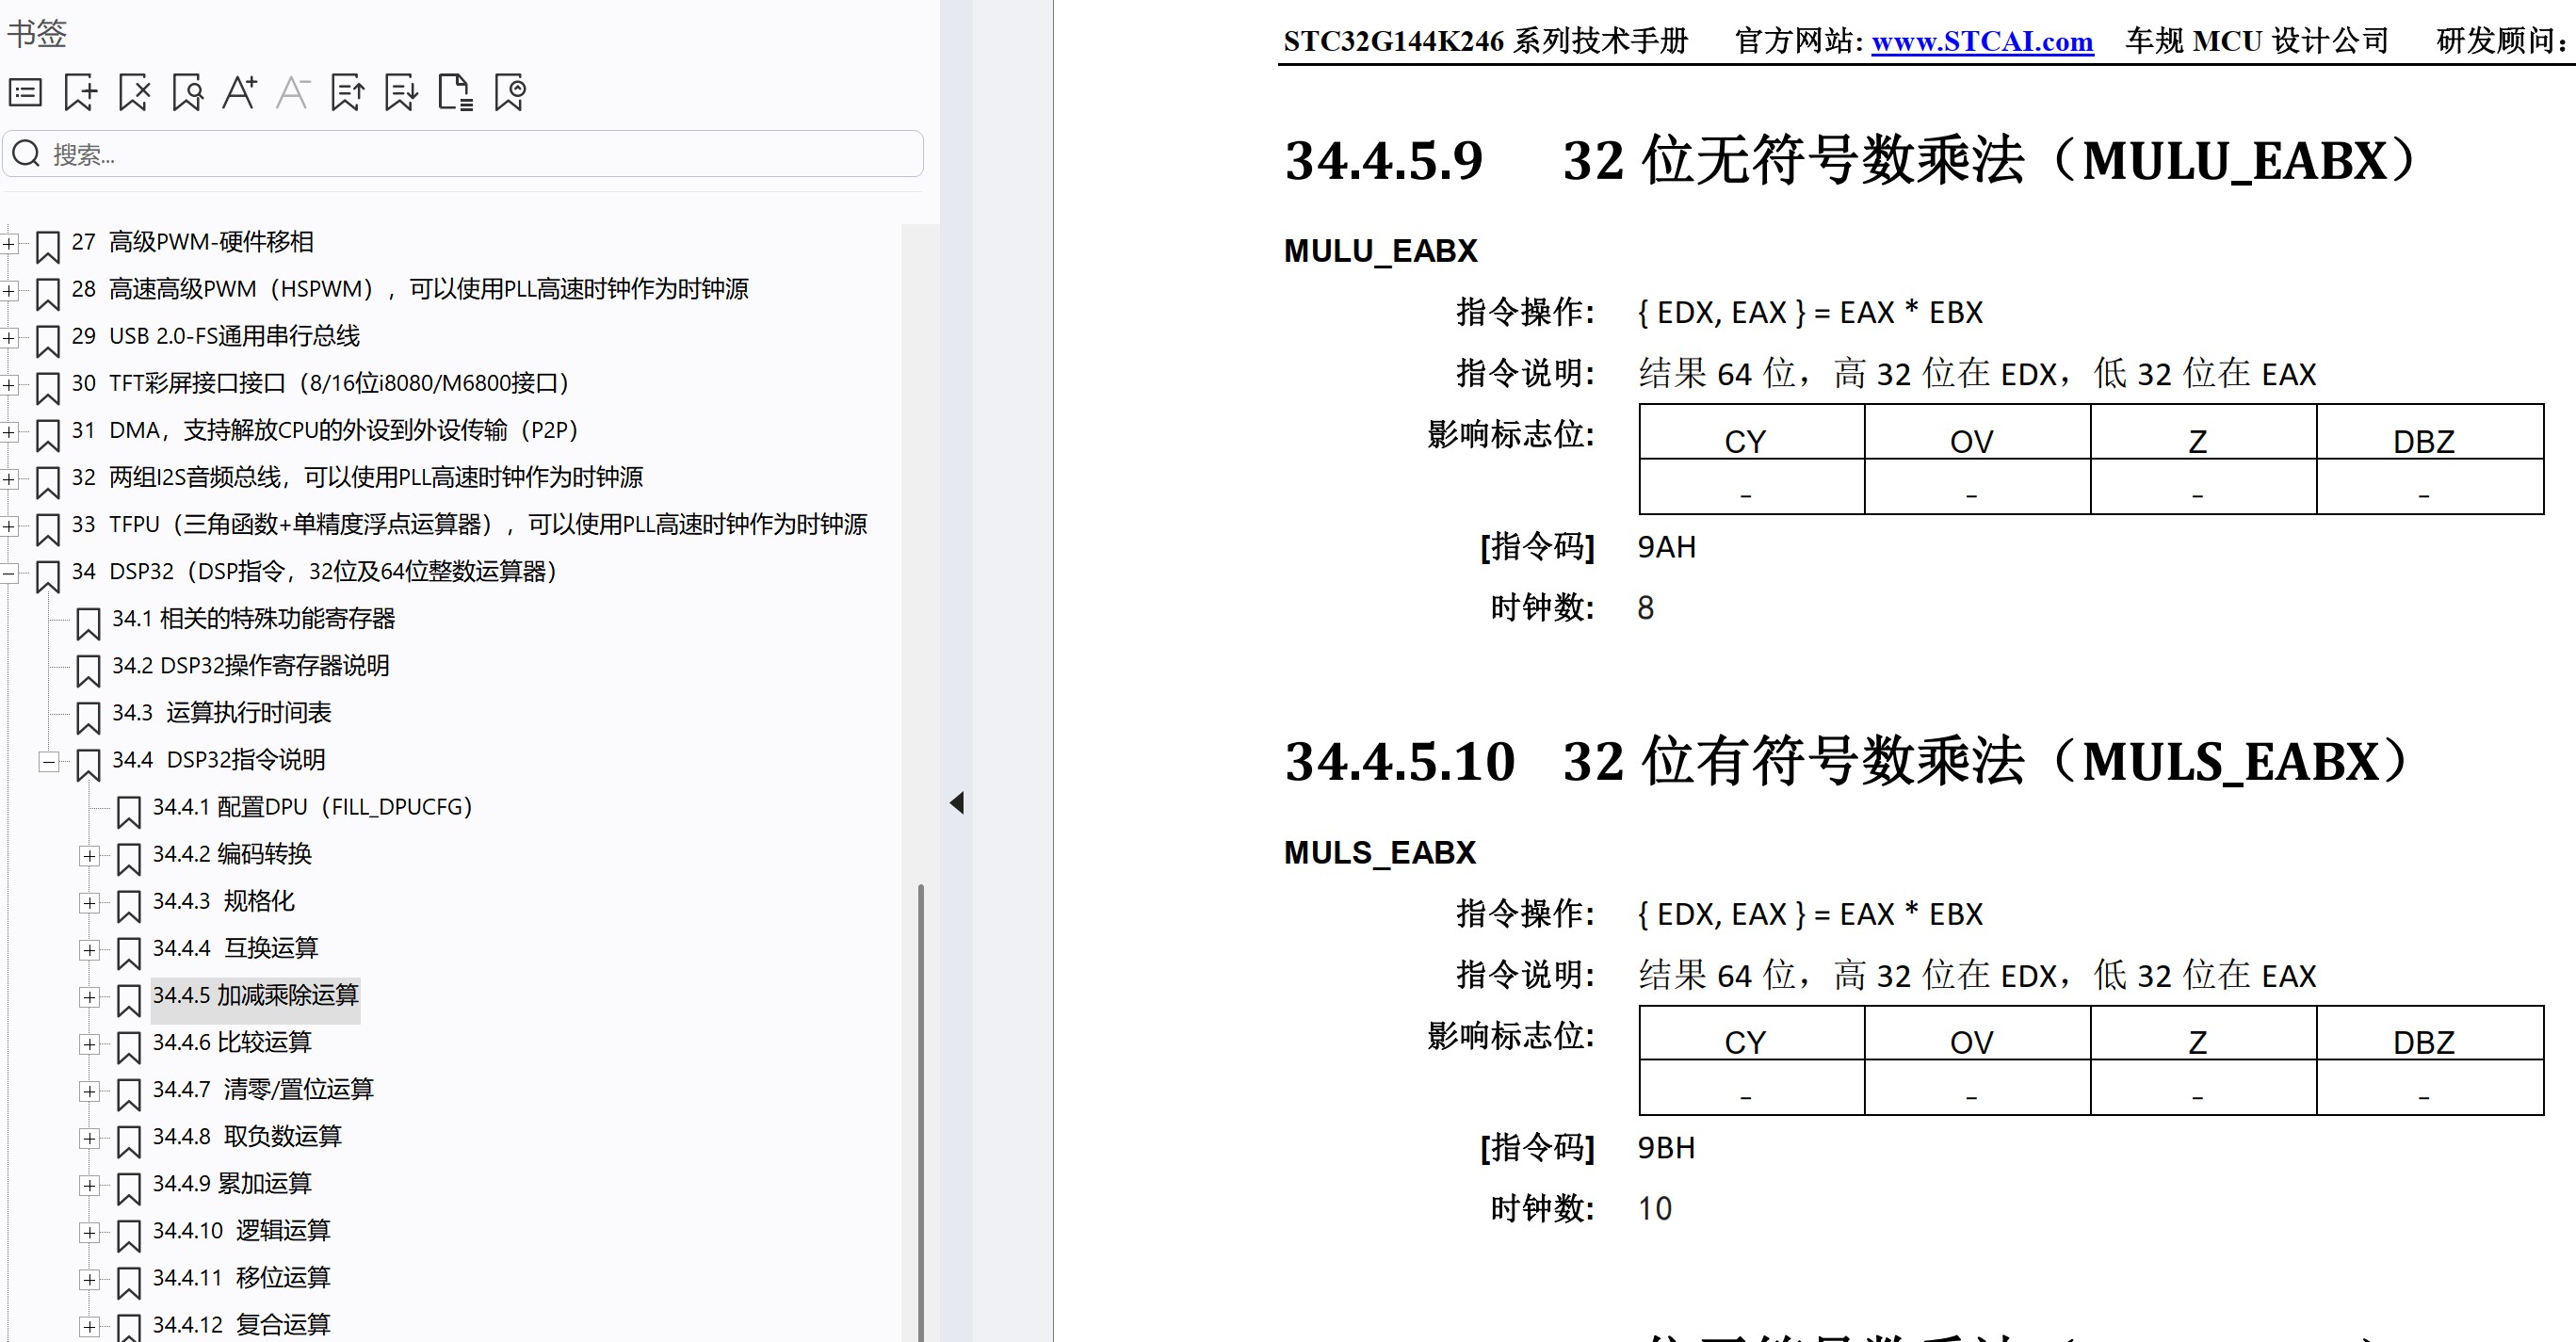
Task: Collapse the bookmarks sidebar panel
Action: pos(955,802)
